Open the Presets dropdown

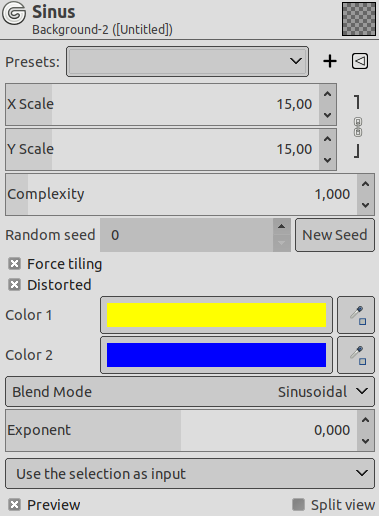point(187,61)
